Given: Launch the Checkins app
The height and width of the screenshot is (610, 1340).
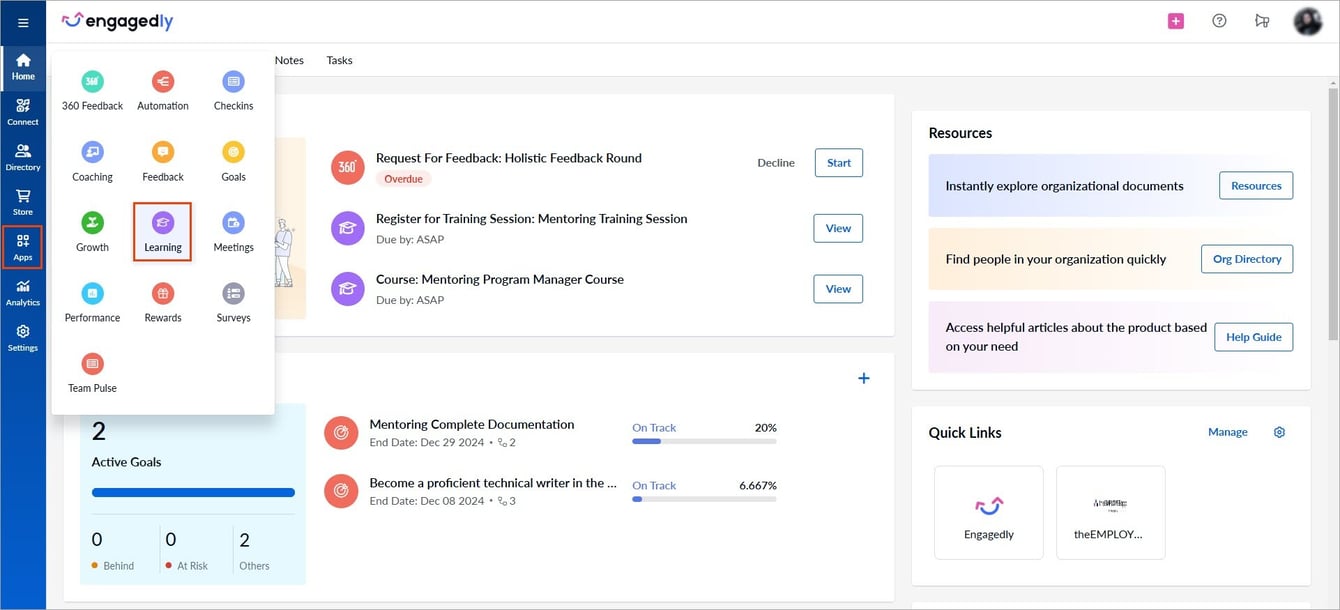Looking at the screenshot, I should [233, 91].
